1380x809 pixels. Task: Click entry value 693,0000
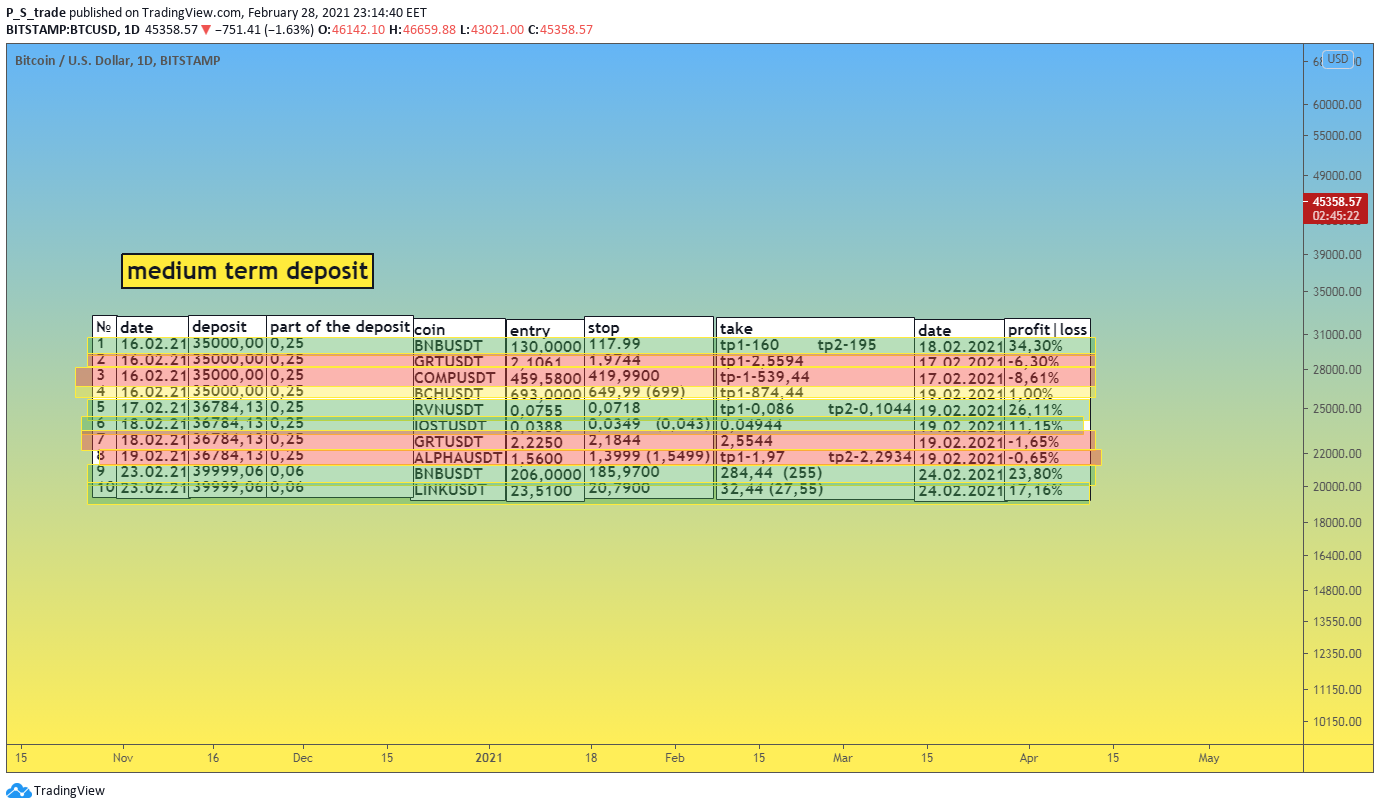click(546, 395)
